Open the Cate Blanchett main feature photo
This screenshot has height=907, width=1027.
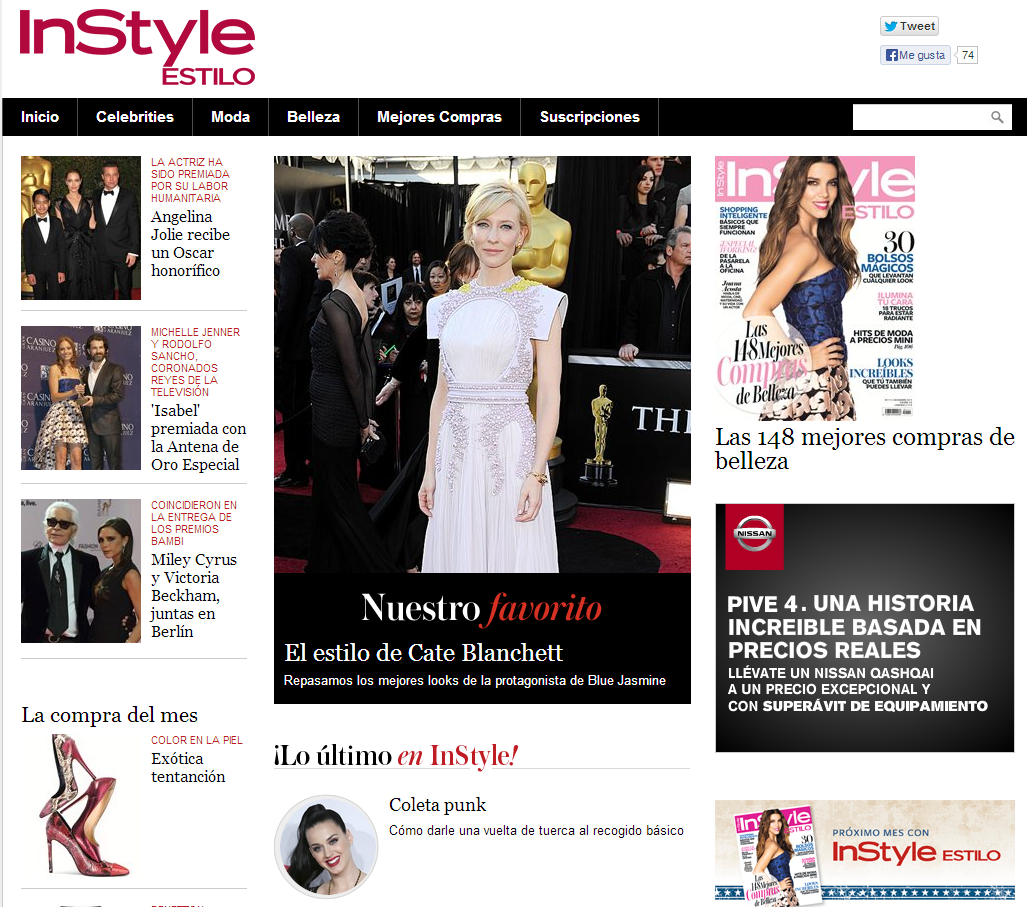click(482, 364)
